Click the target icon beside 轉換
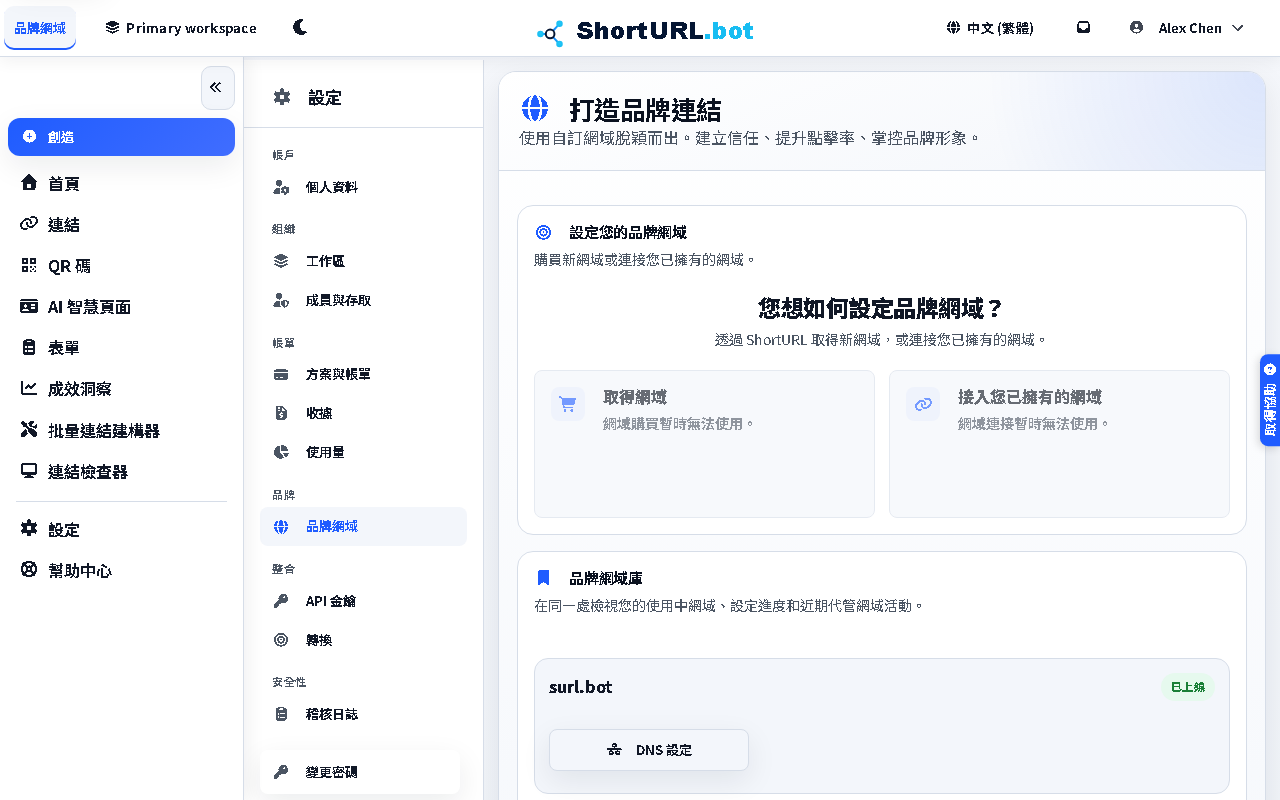The image size is (1280, 800). [x=281, y=640]
